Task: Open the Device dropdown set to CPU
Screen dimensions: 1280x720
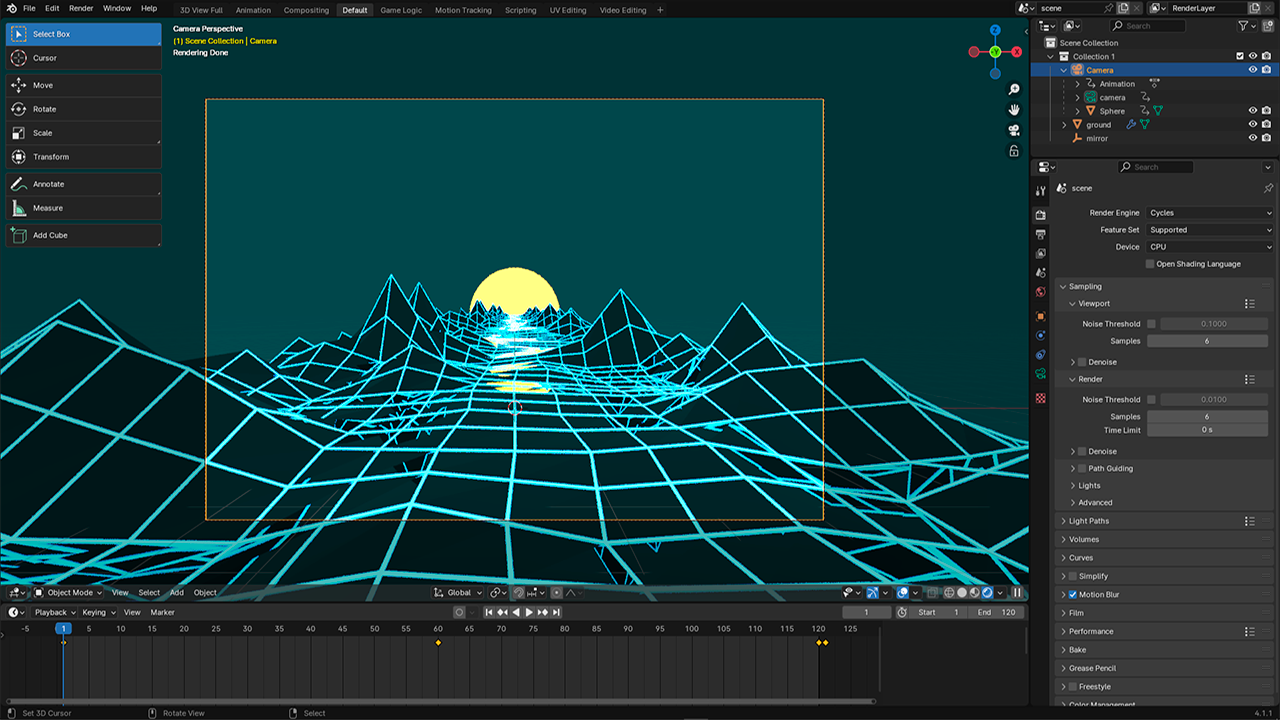Action: click(x=1210, y=247)
